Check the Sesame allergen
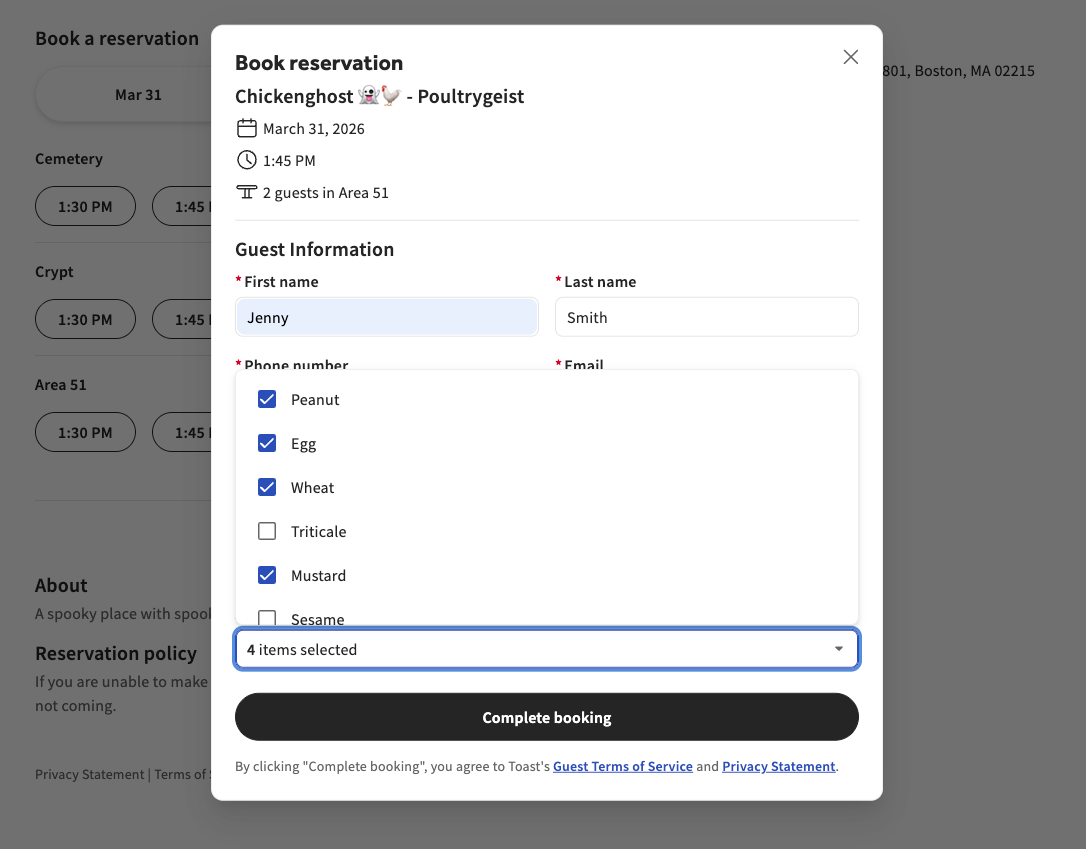The image size is (1086, 849). click(x=267, y=619)
